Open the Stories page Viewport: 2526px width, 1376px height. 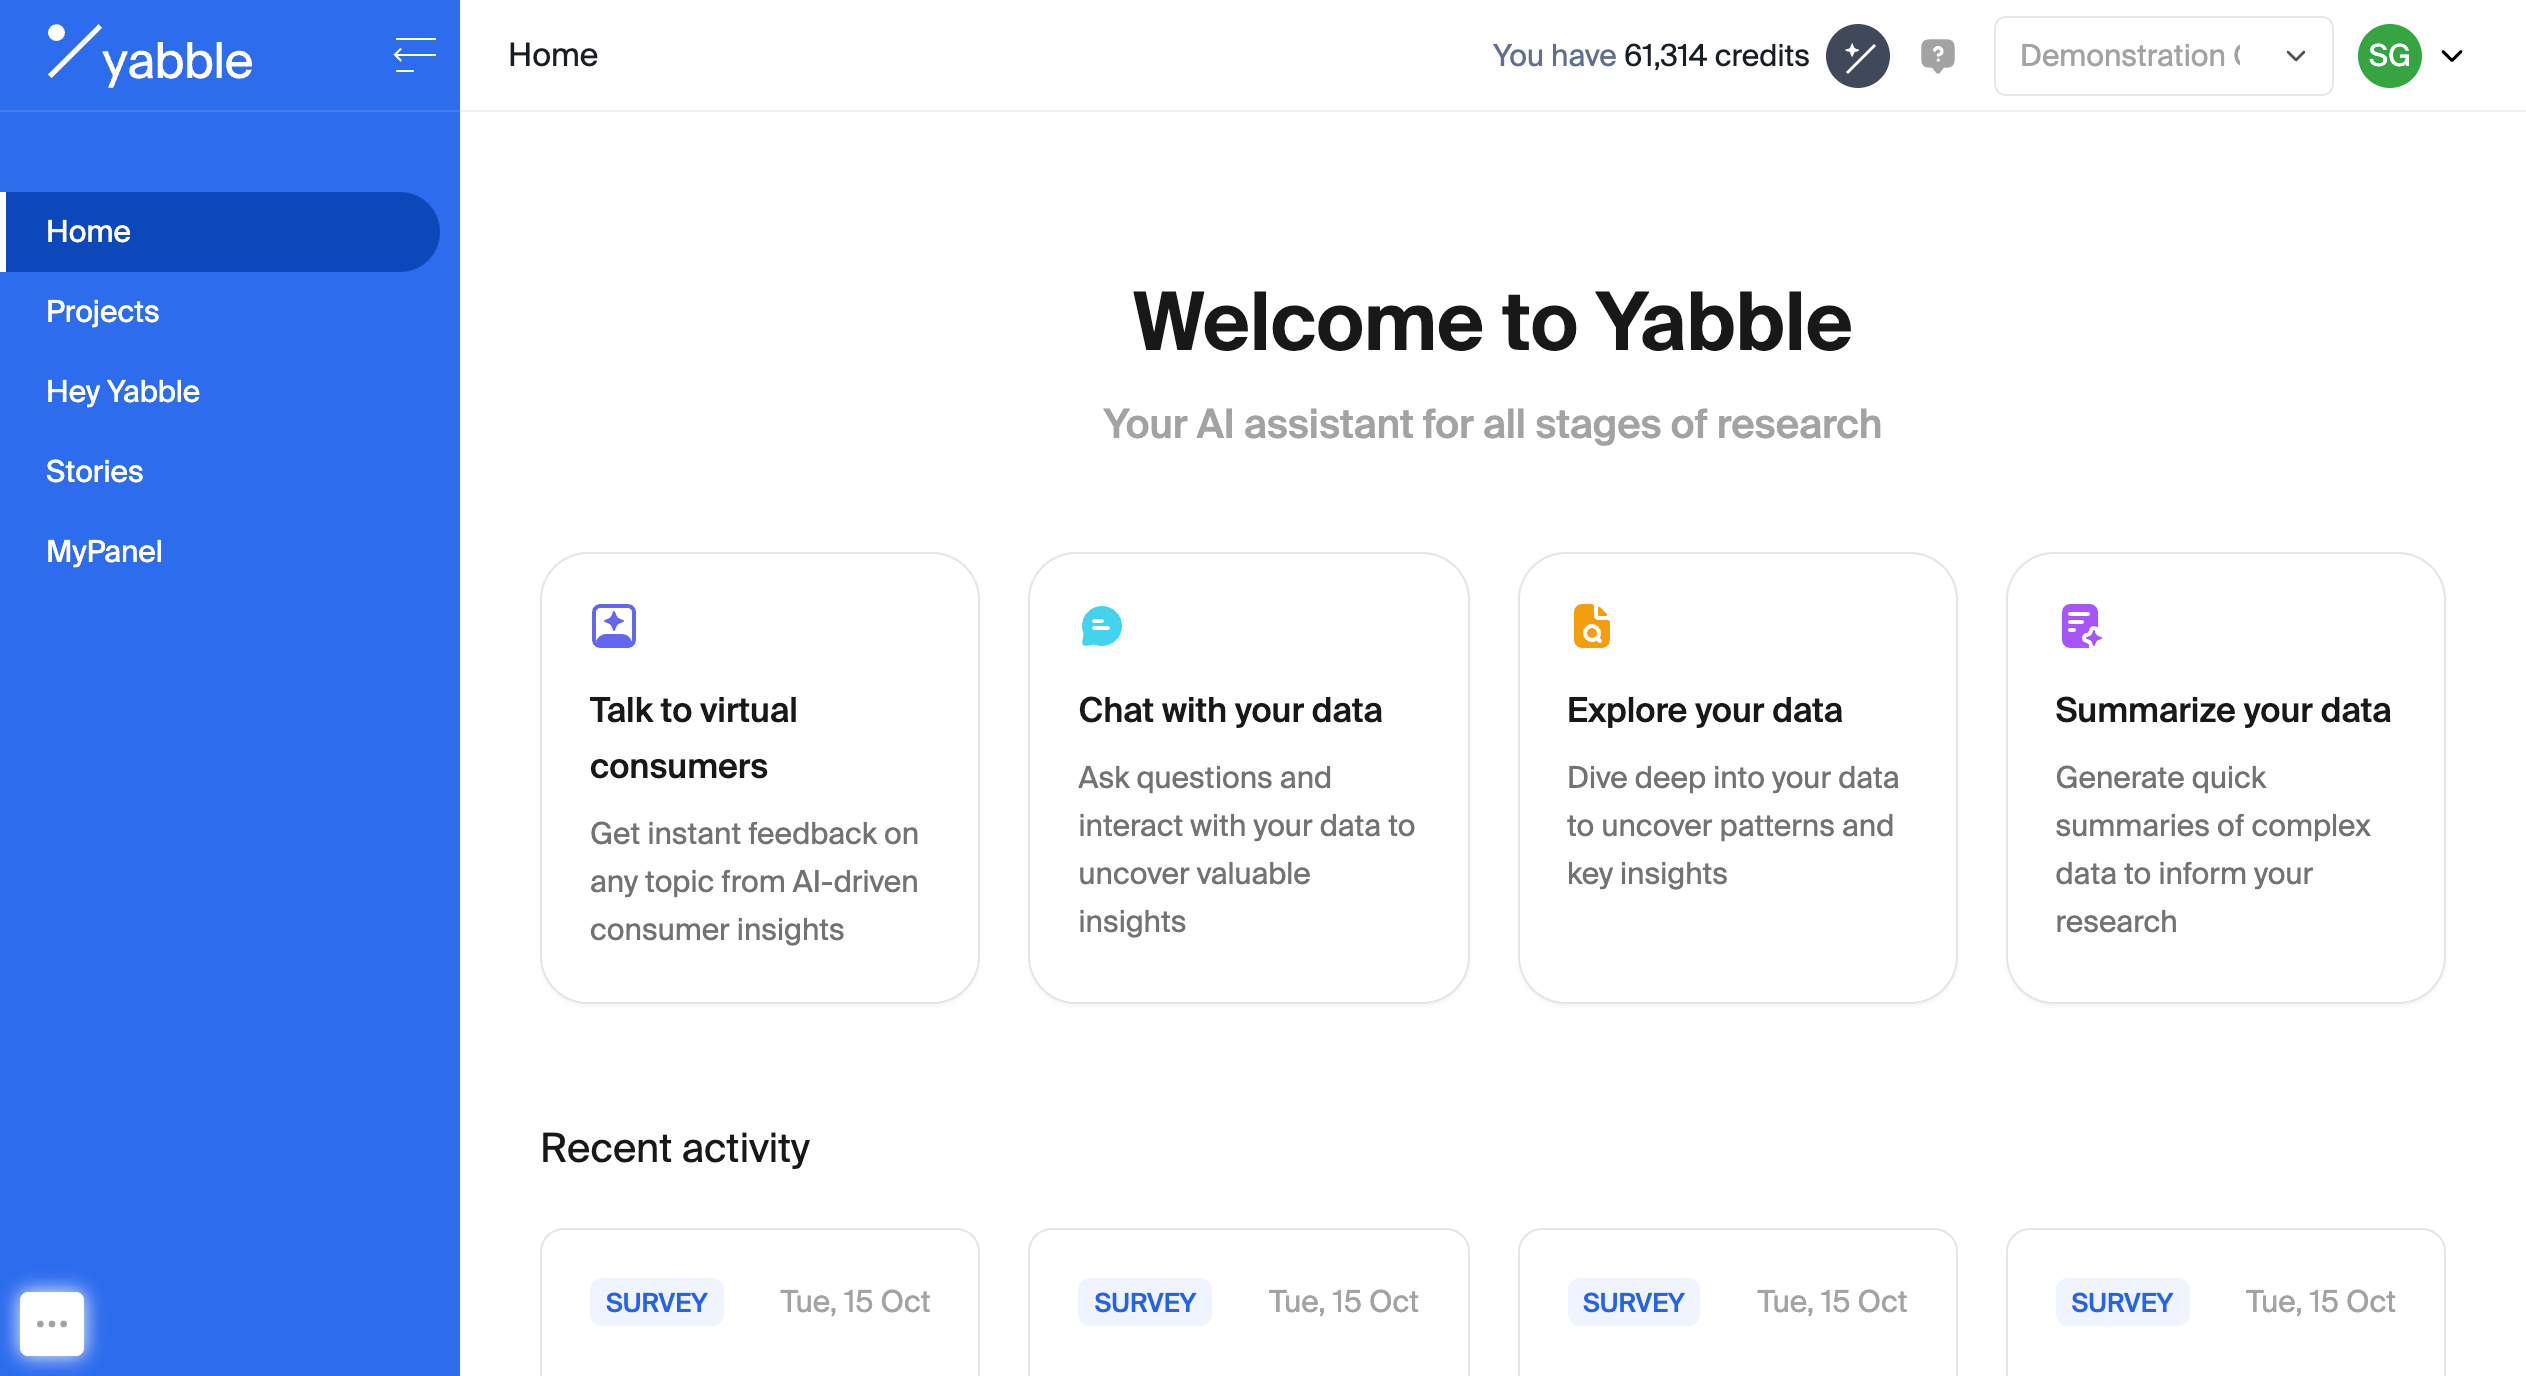pyautogui.click(x=94, y=471)
